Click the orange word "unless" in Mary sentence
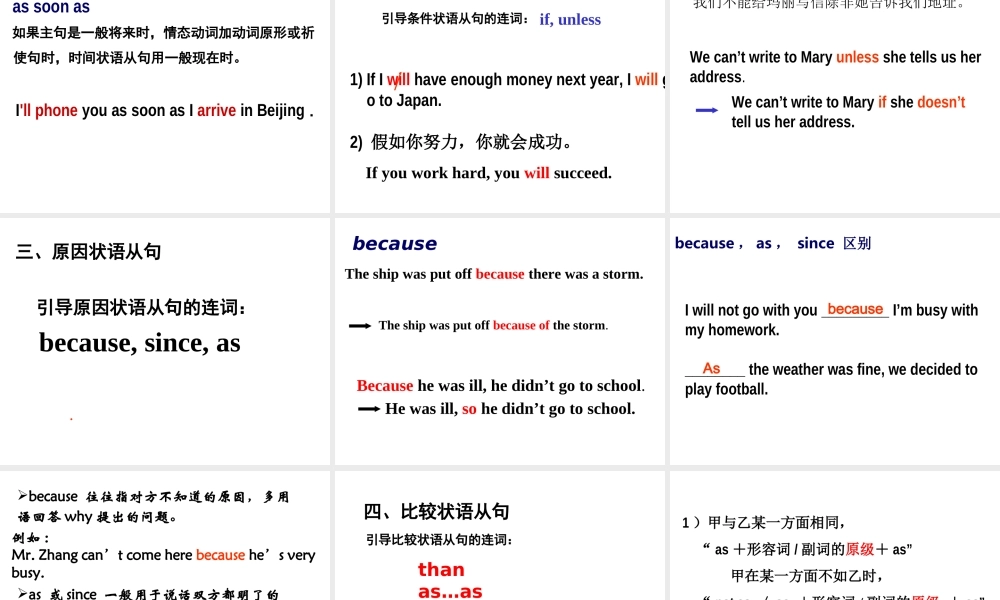This screenshot has height=600, width=1000. point(857,57)
